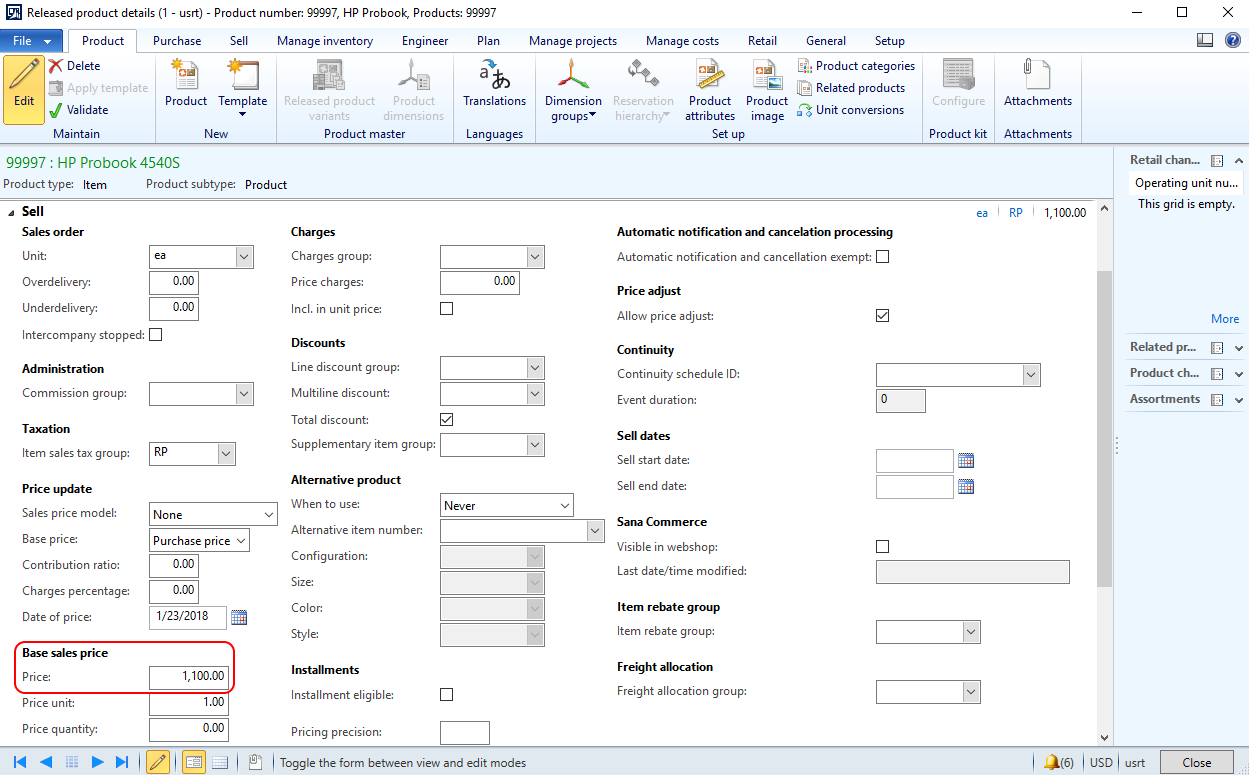Viewport: 1249px width, 775px height.
Task: Open Sell start date calendar picker
Action: [966, 461]
